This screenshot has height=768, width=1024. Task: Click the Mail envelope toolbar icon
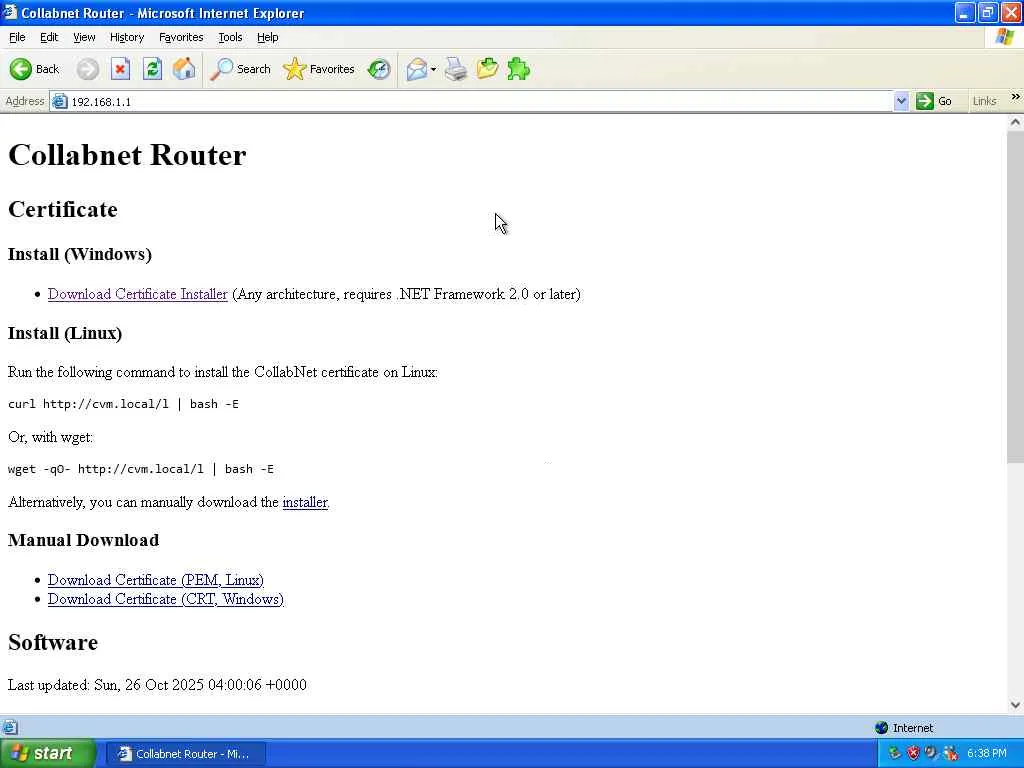click(x=416, y=69)
